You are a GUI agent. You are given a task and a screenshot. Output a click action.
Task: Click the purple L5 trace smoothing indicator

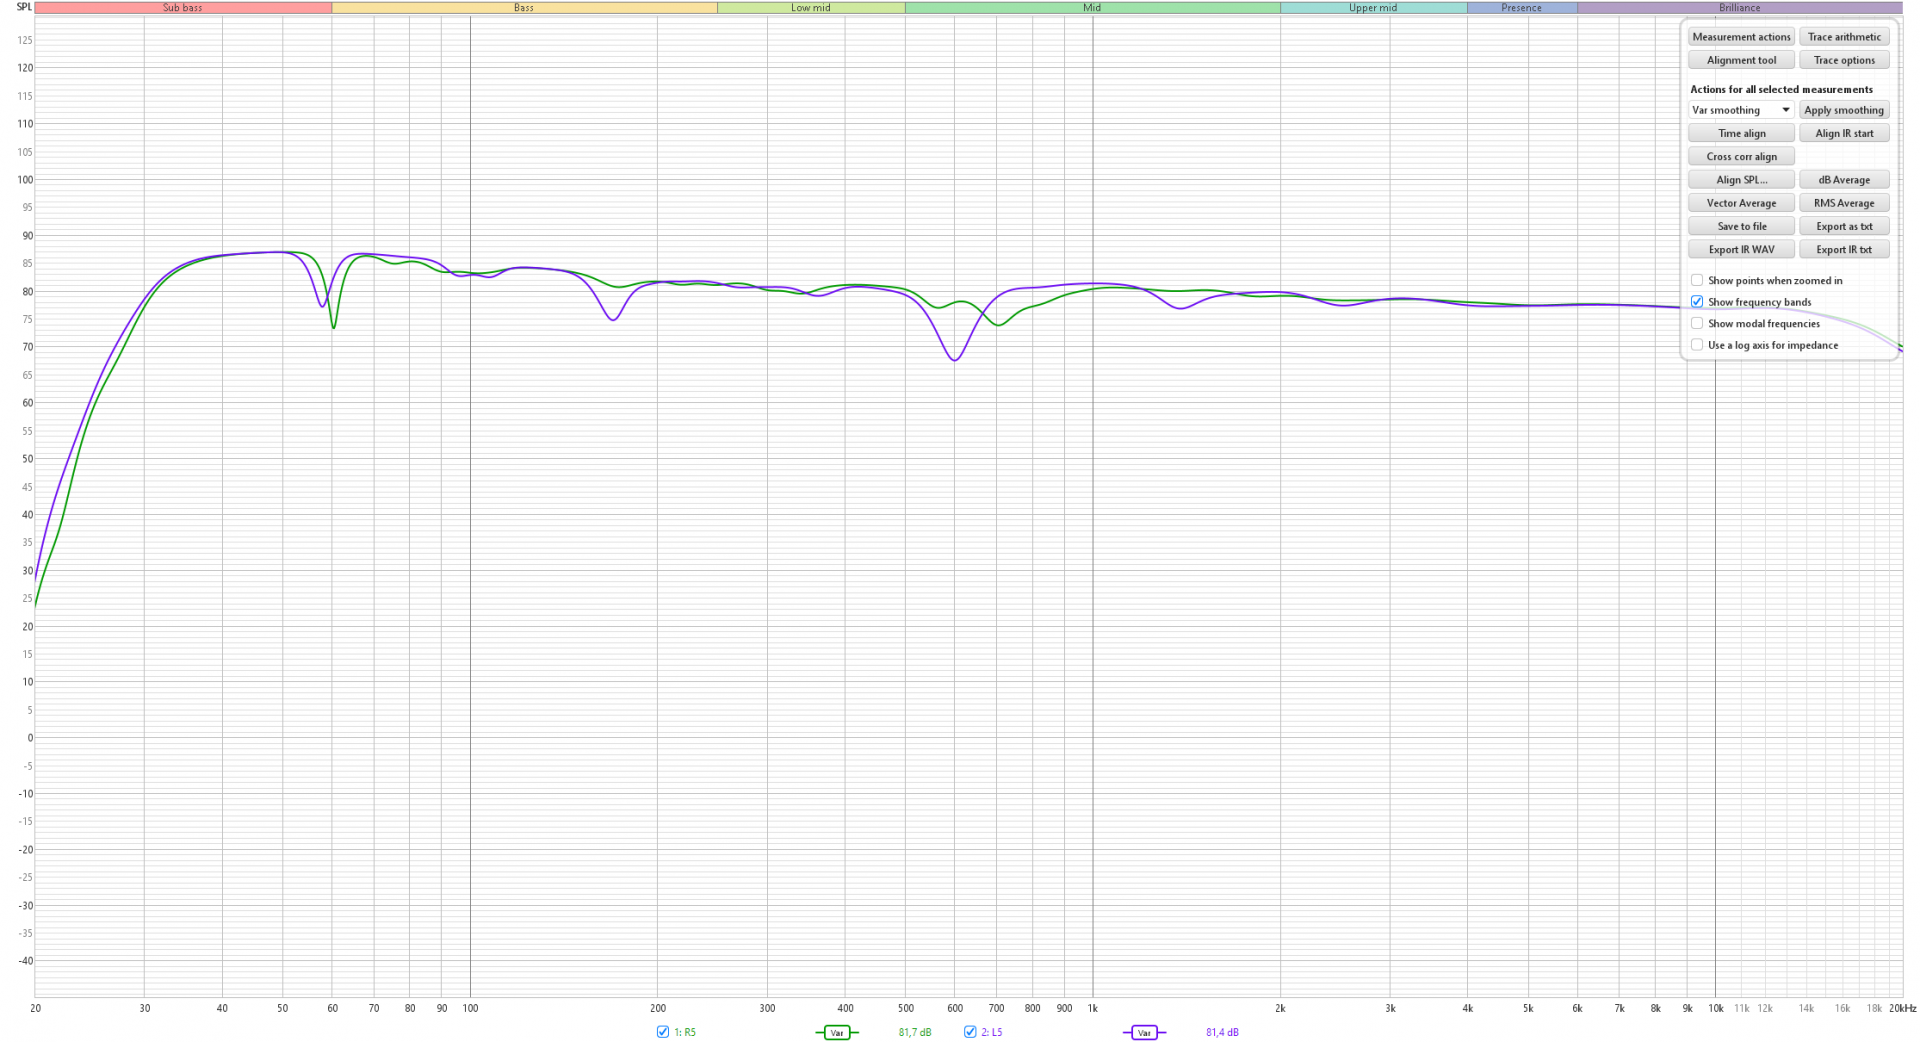tap(1144, 1032)
